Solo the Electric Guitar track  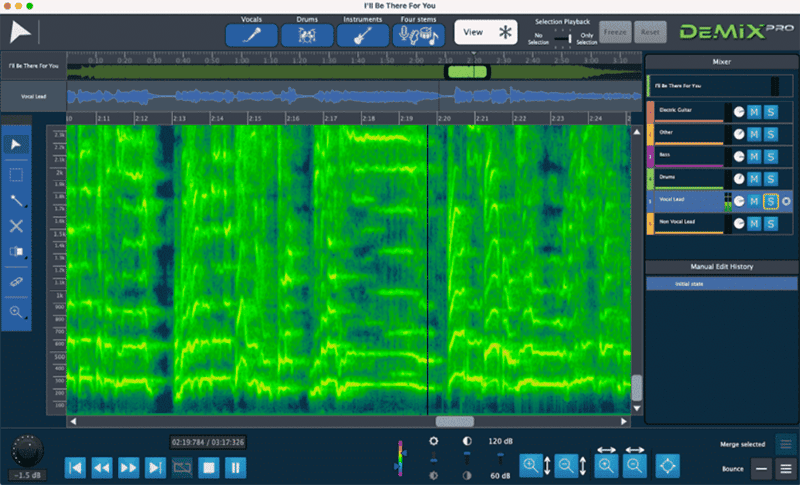[771, 112]
